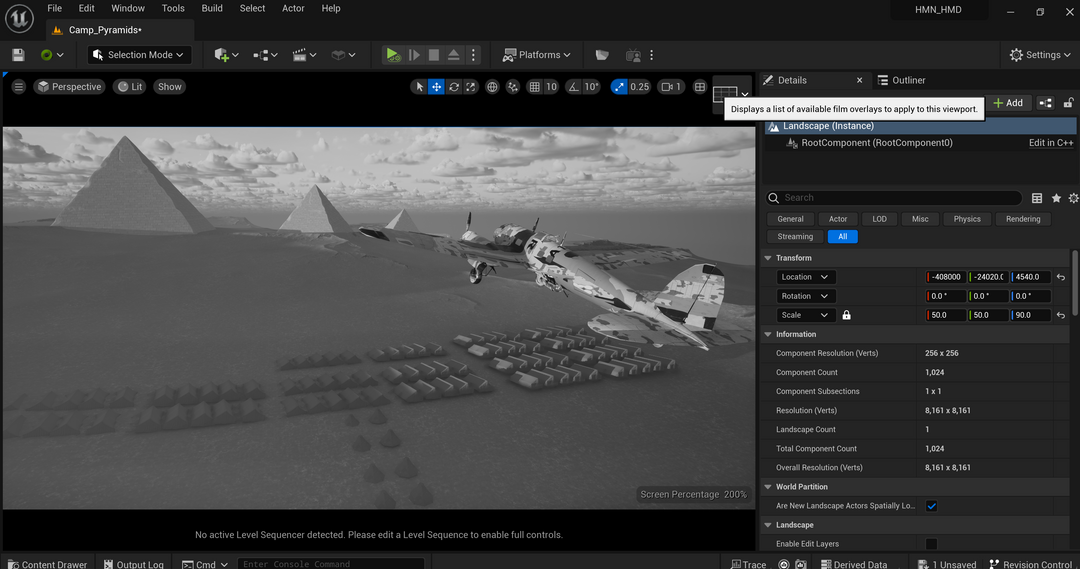Screen dimensions: 1080x569
Task: Open the Selection Mode dropdown
Action: click(138, 55)
